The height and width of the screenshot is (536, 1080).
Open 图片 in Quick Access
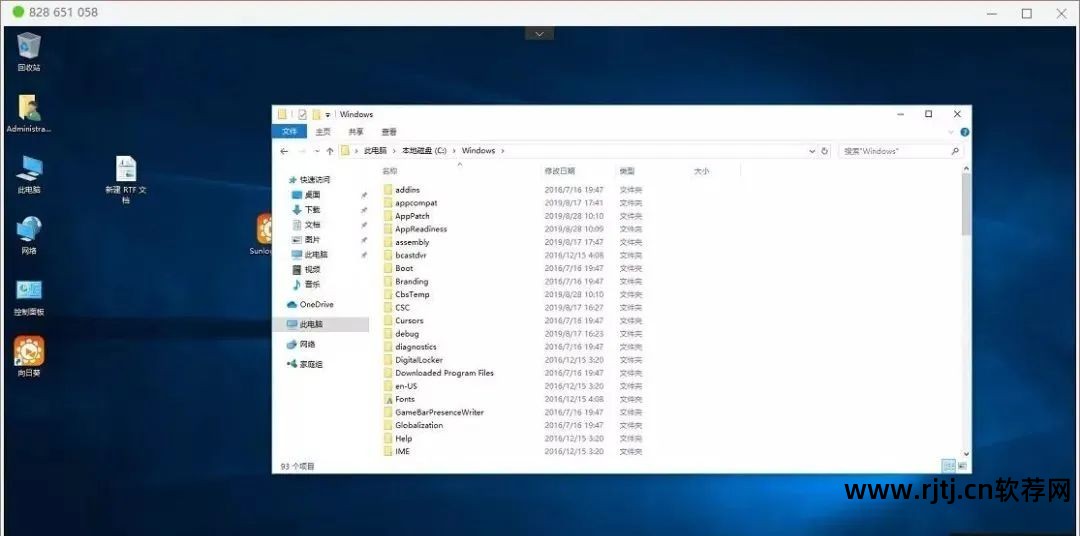click(x=307, y=240)
